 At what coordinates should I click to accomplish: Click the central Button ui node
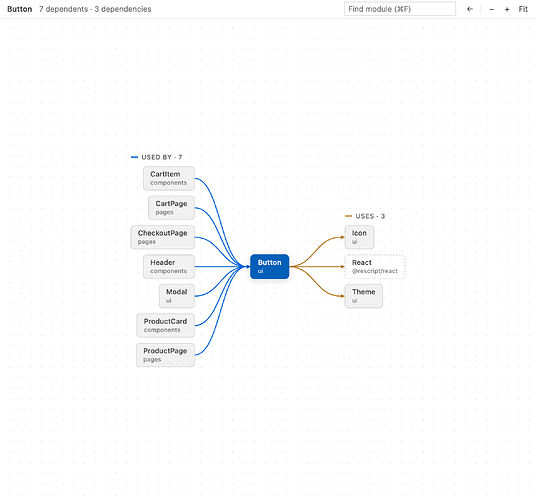270,267
